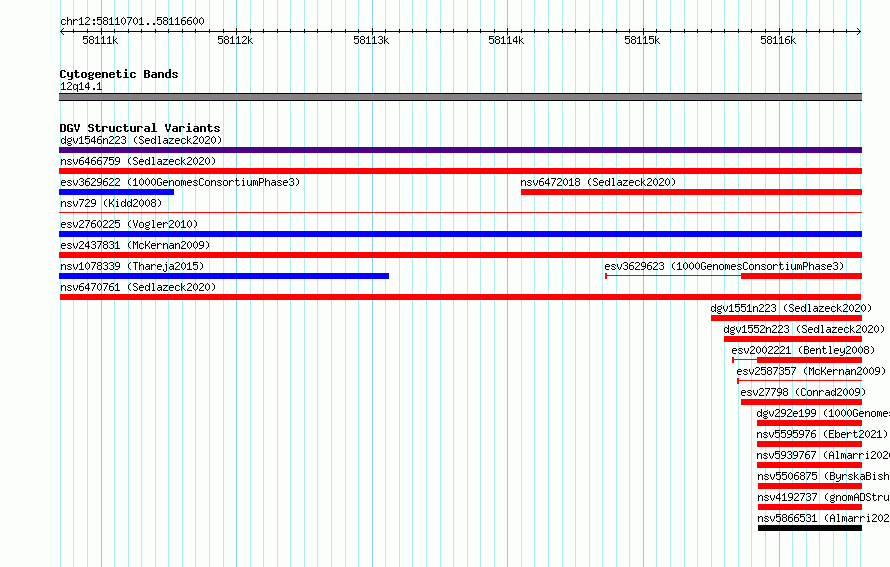Select the red esv2437831 variant bar
This screenshot has height=567, width=890.
pyautogui.click(x=460, y=255)
